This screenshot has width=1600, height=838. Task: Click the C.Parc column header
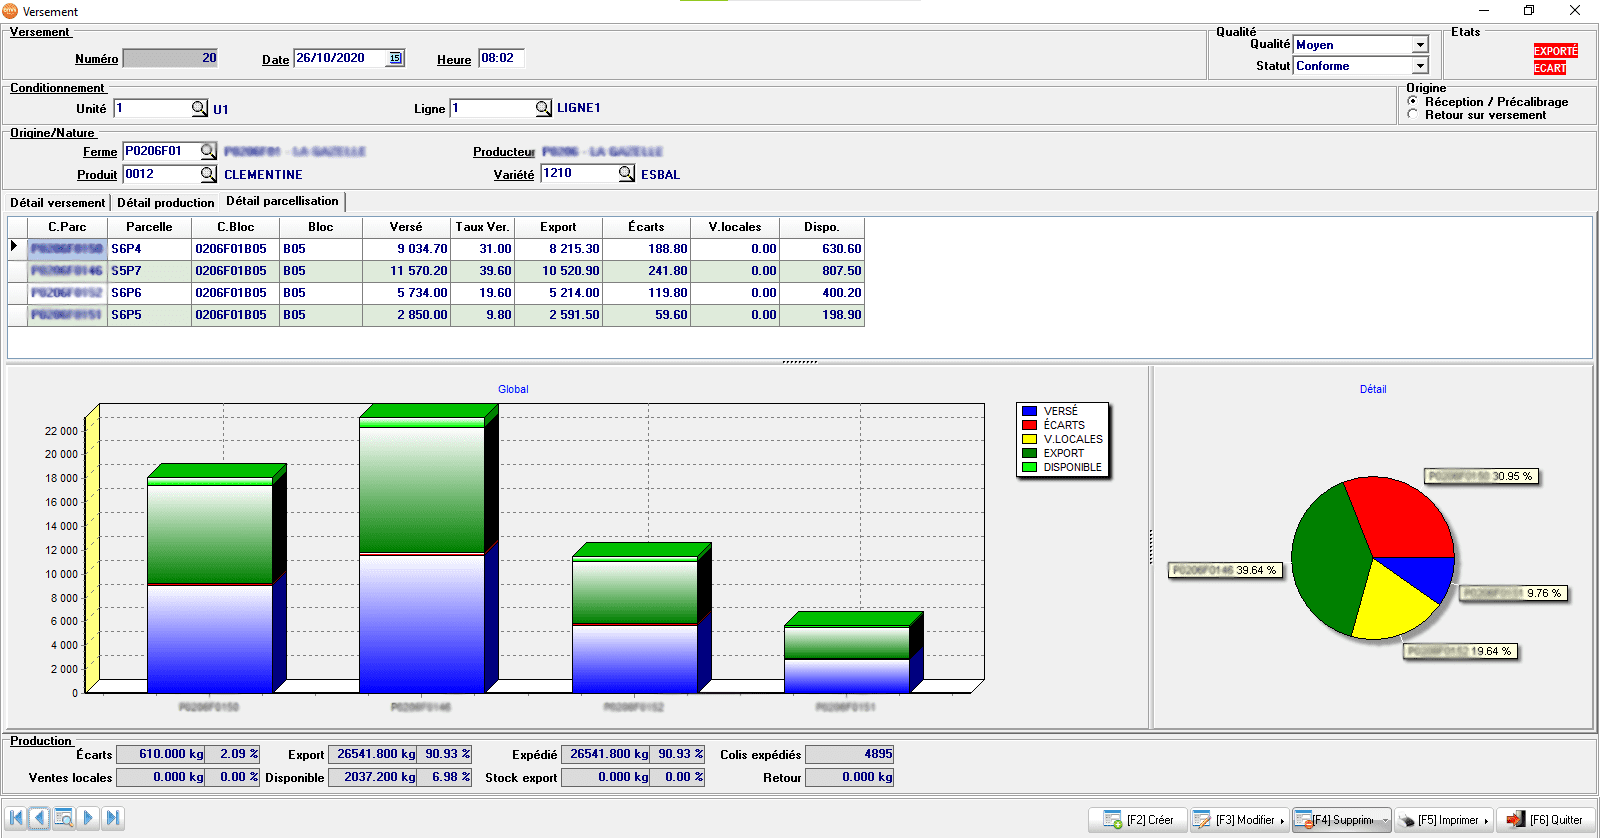tap(67, 227)
